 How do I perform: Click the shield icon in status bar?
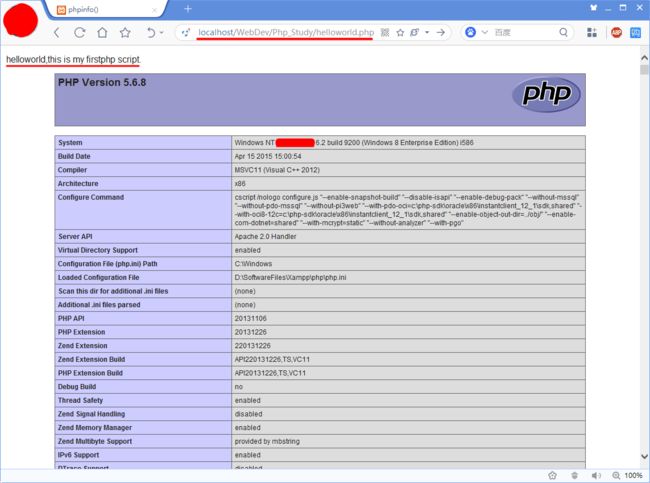point(575,475)
